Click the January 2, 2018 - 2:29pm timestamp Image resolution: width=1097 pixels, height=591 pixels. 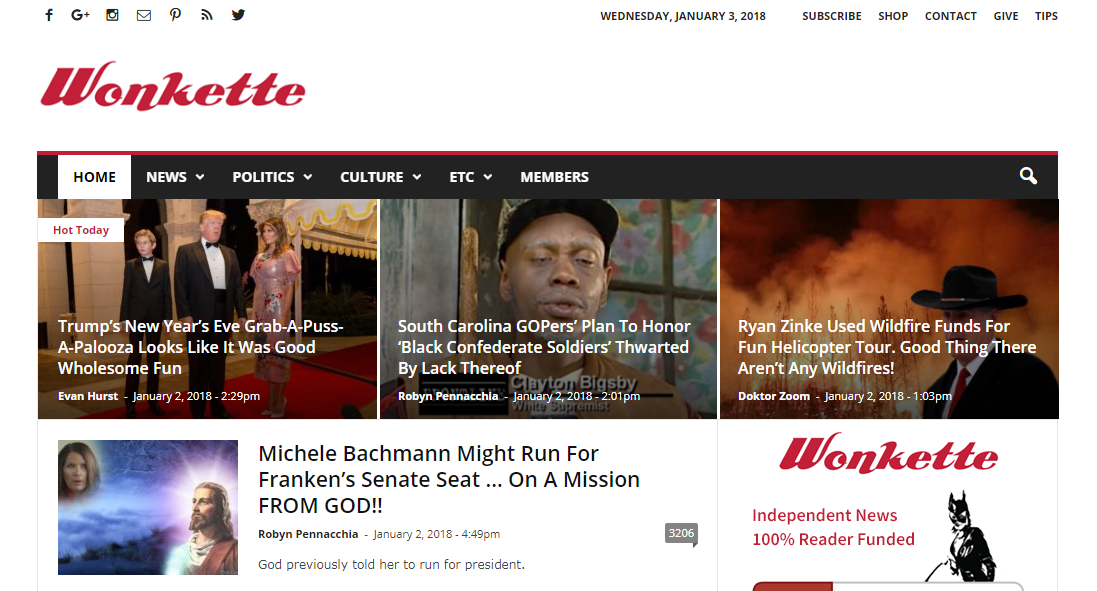pos(196,396)
